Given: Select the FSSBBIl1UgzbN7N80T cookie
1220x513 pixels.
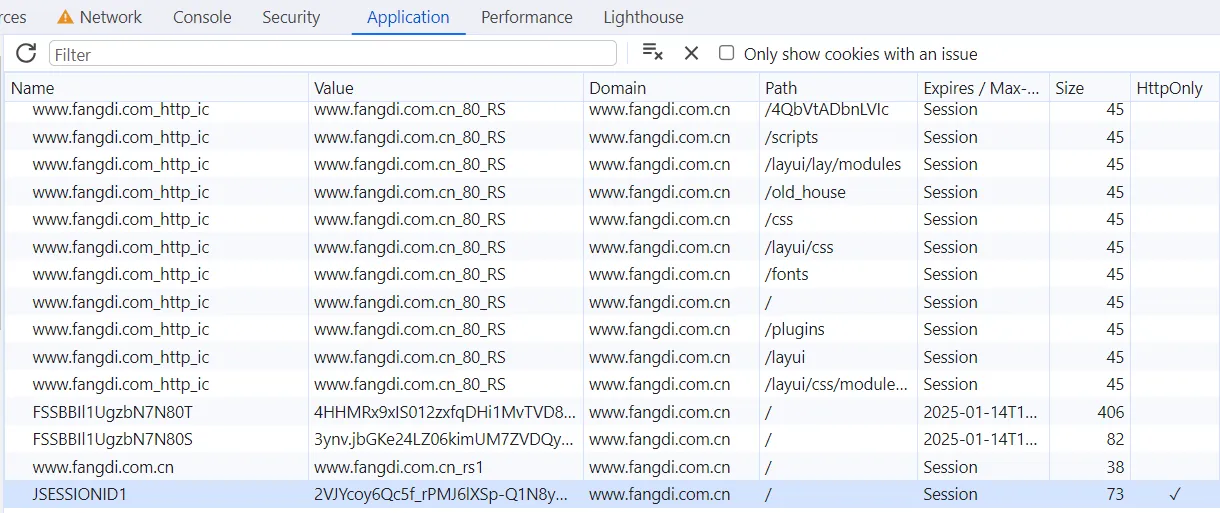Looking at the screenshot, I should (113, 412).
